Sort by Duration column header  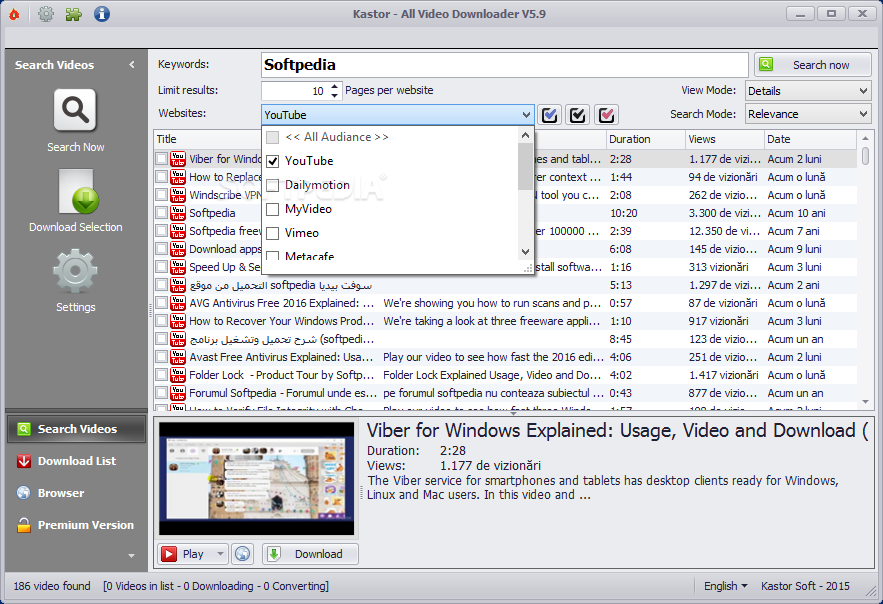tap(645, 139)
